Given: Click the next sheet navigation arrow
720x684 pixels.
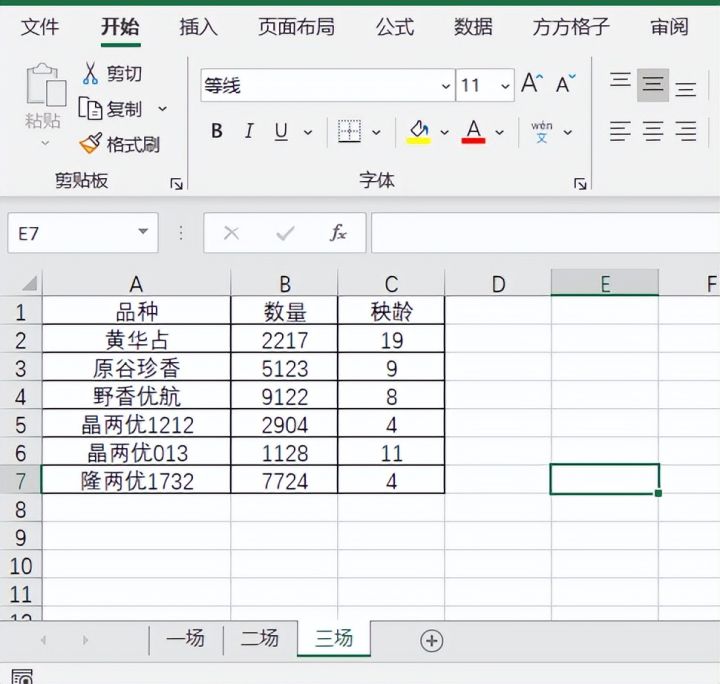Looking at the screenshot, I should [x=85, y=640].
